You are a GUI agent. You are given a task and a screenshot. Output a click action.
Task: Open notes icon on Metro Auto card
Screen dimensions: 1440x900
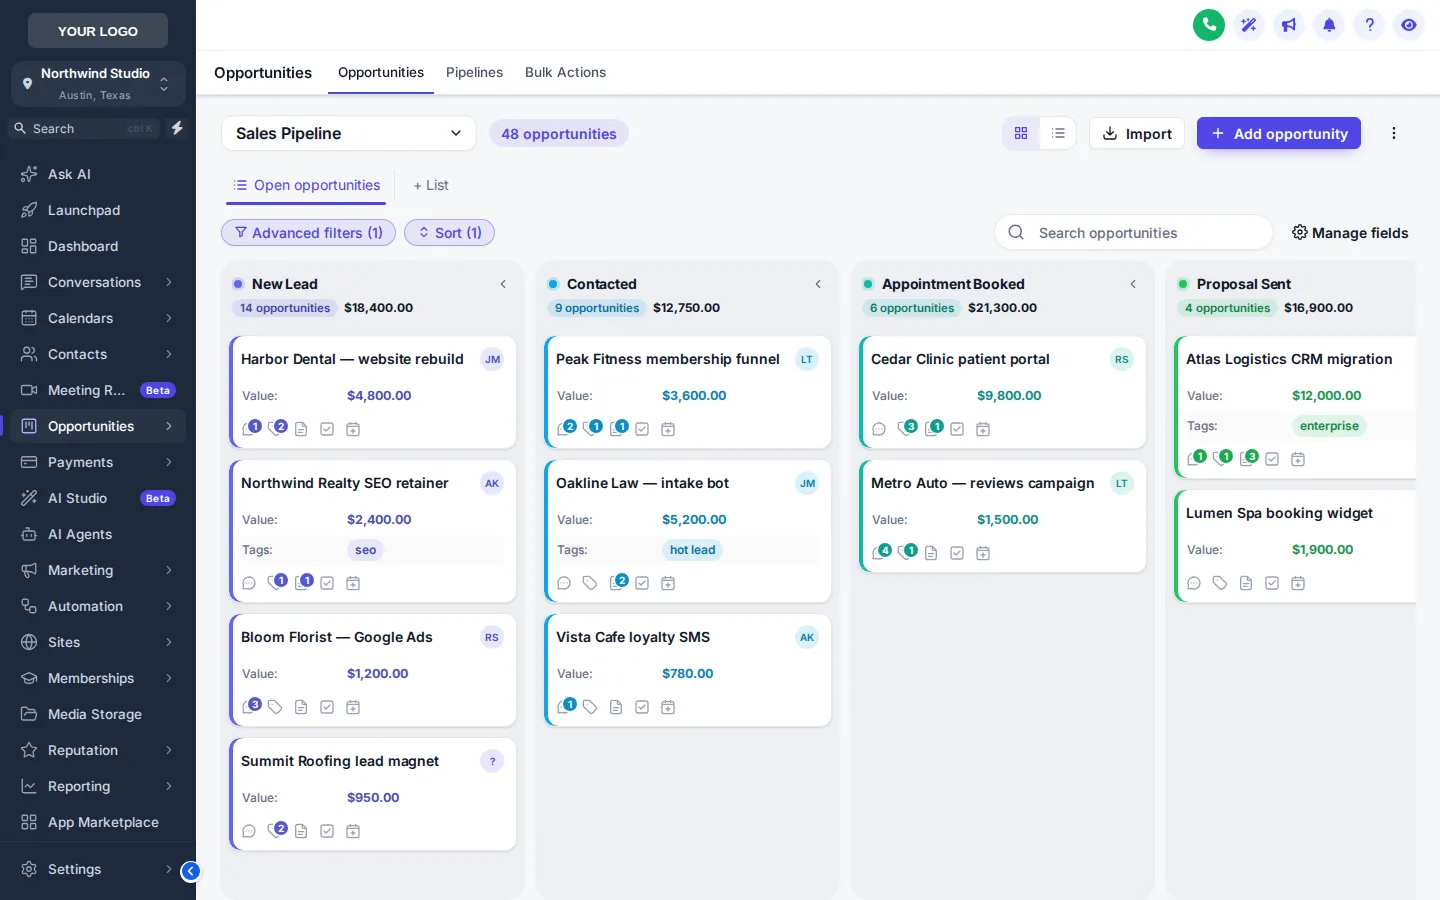coord(931,553)
